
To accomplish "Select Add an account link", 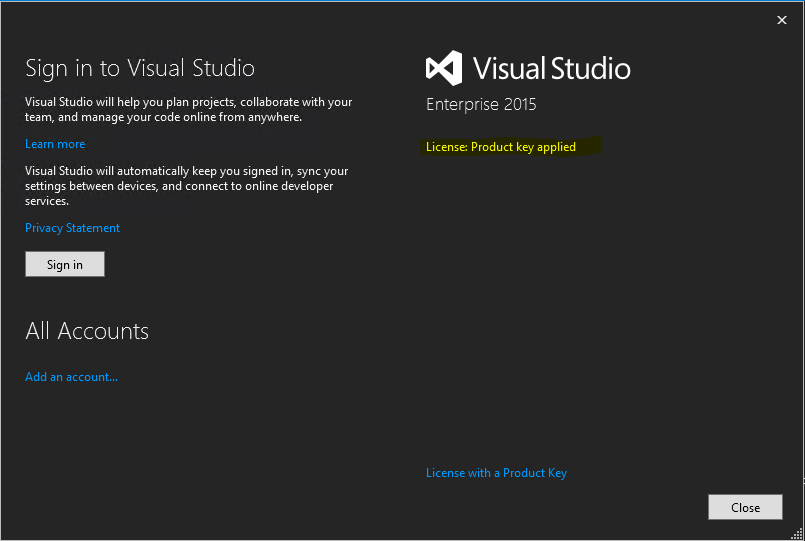I will [x=71, y=377].
